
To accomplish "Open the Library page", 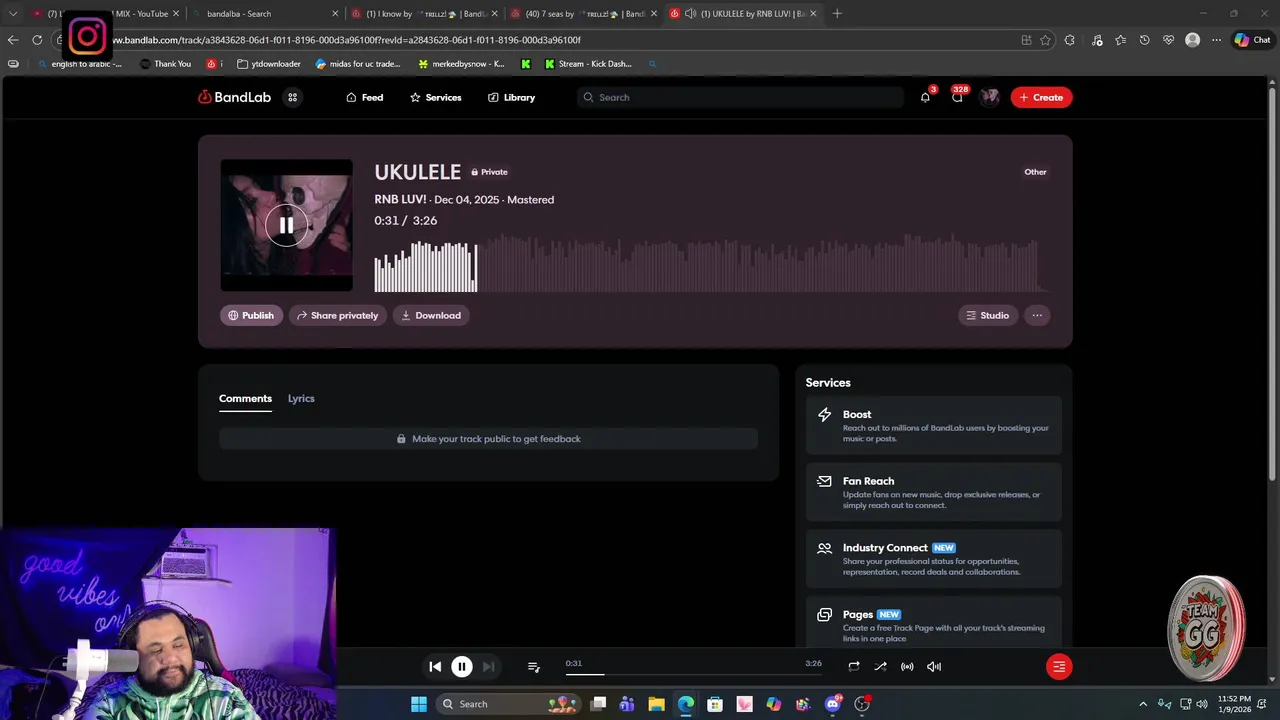I will click(511, 97).
